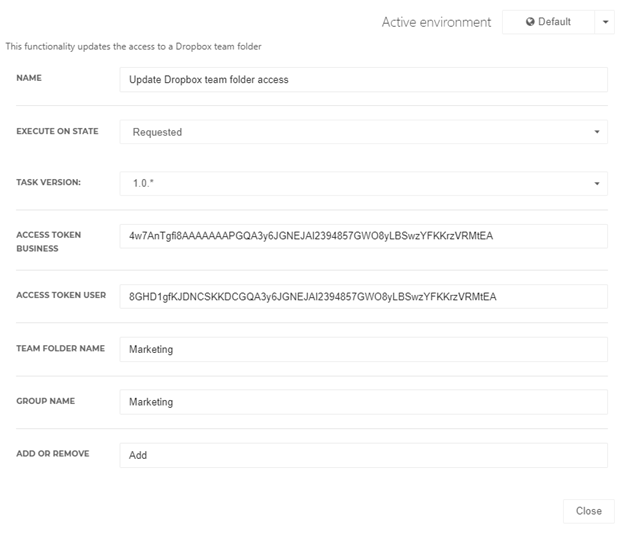This screenshot has height=535, width=624.
Task: Click the globe icon beside Default
Action: [x=530, y=21]
